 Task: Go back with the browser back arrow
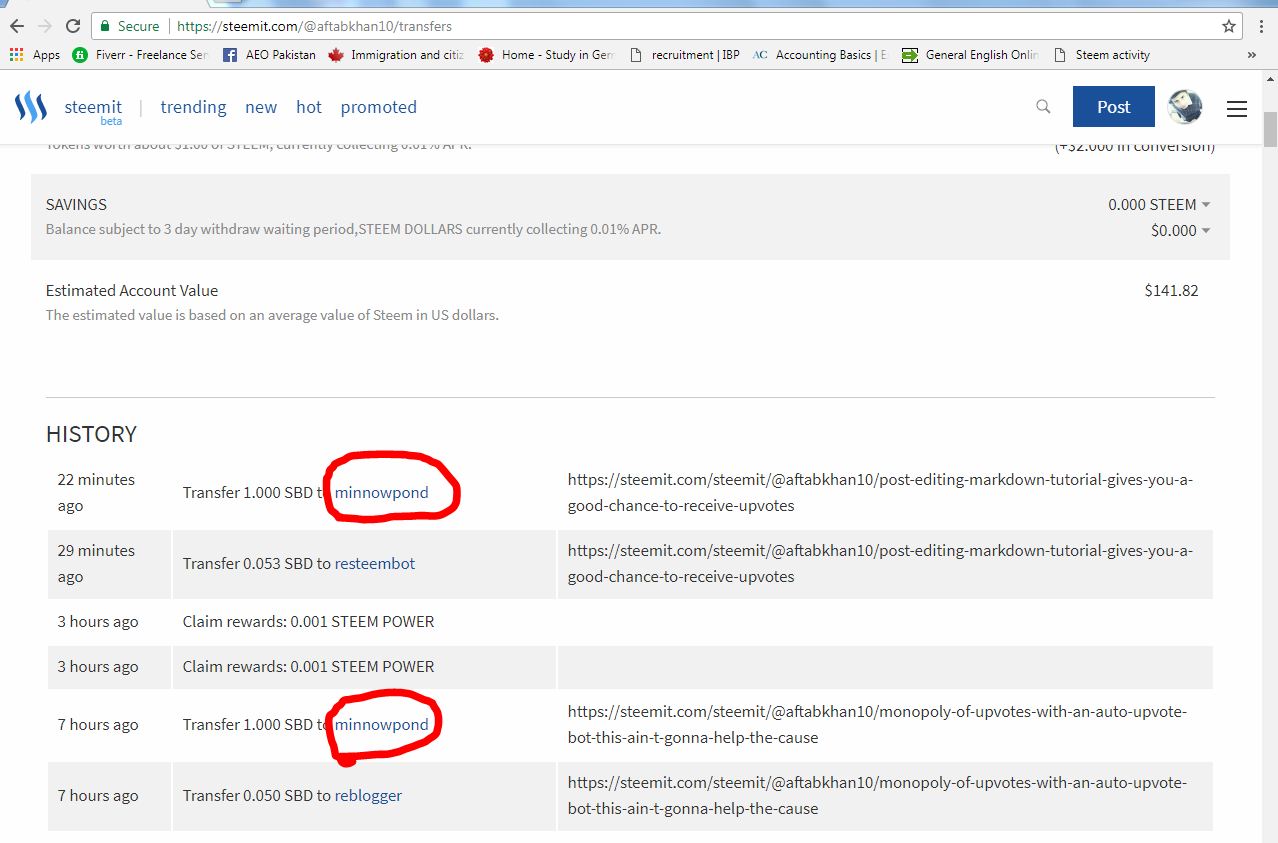click(16, 26)
